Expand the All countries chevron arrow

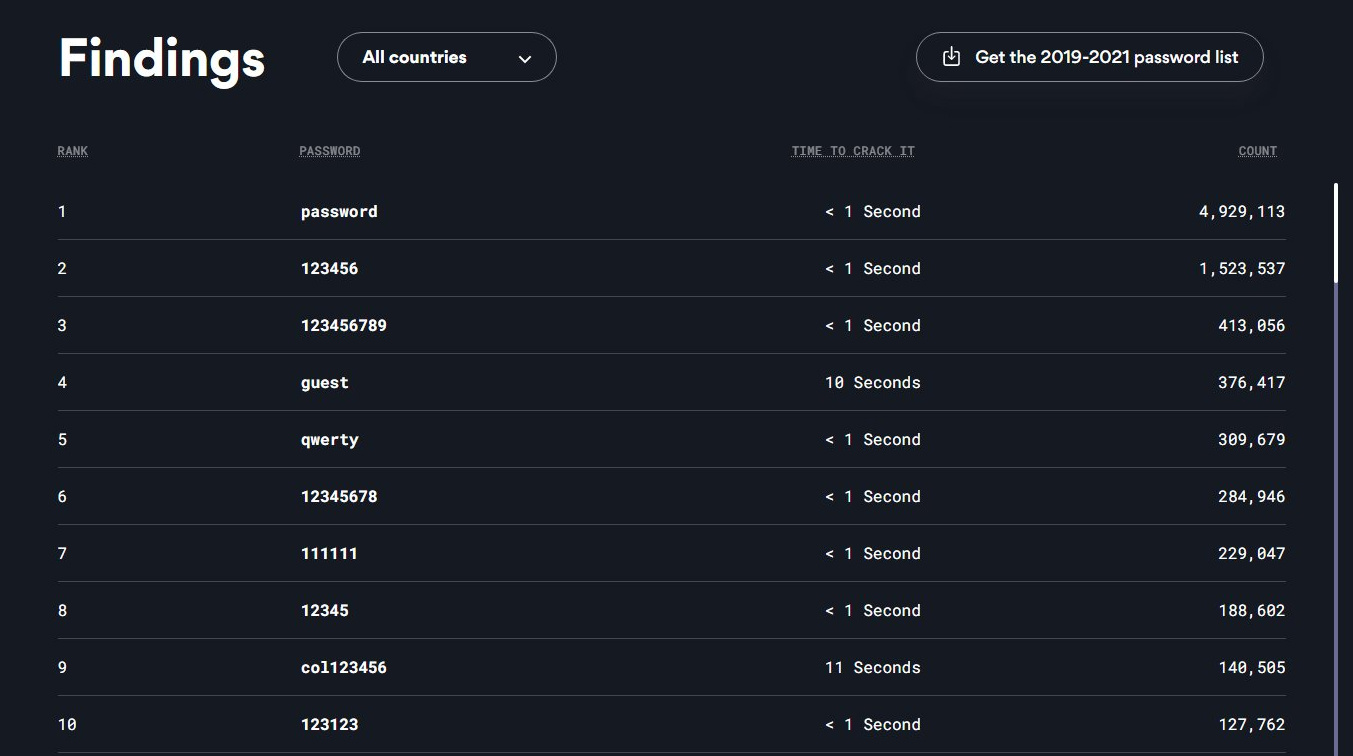pyautogui.click(x=525, y=58)
